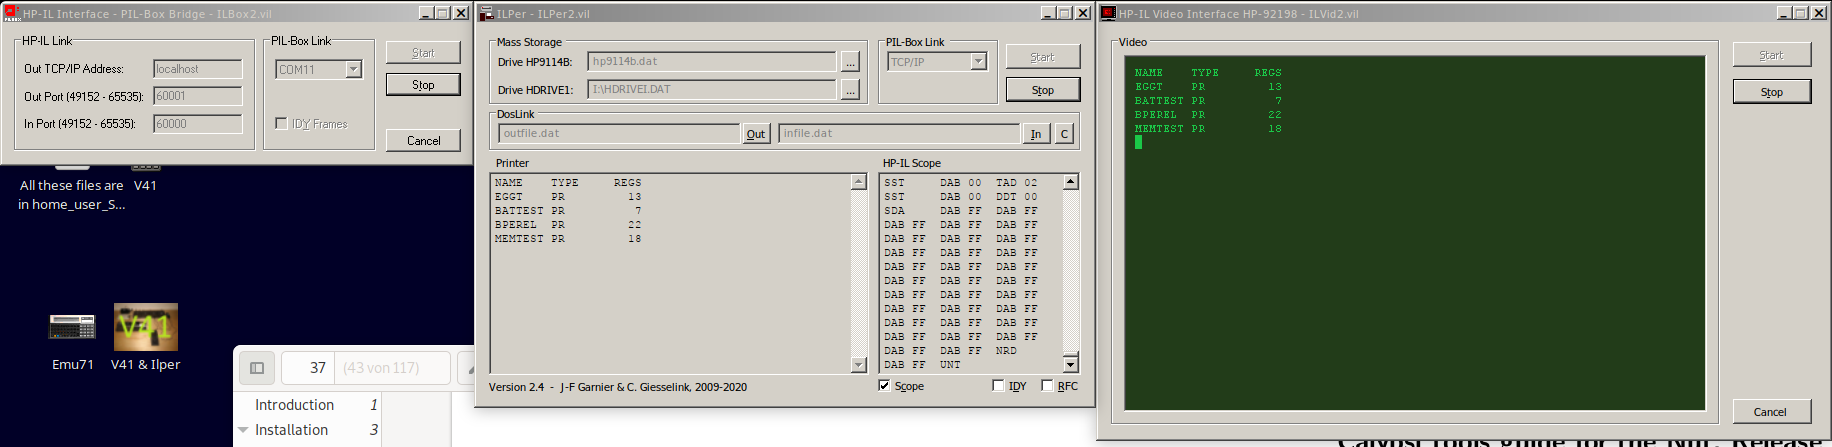Select Introduction in the document outline
Viewport: 1832px width, 447px height.
pos(294,405)
